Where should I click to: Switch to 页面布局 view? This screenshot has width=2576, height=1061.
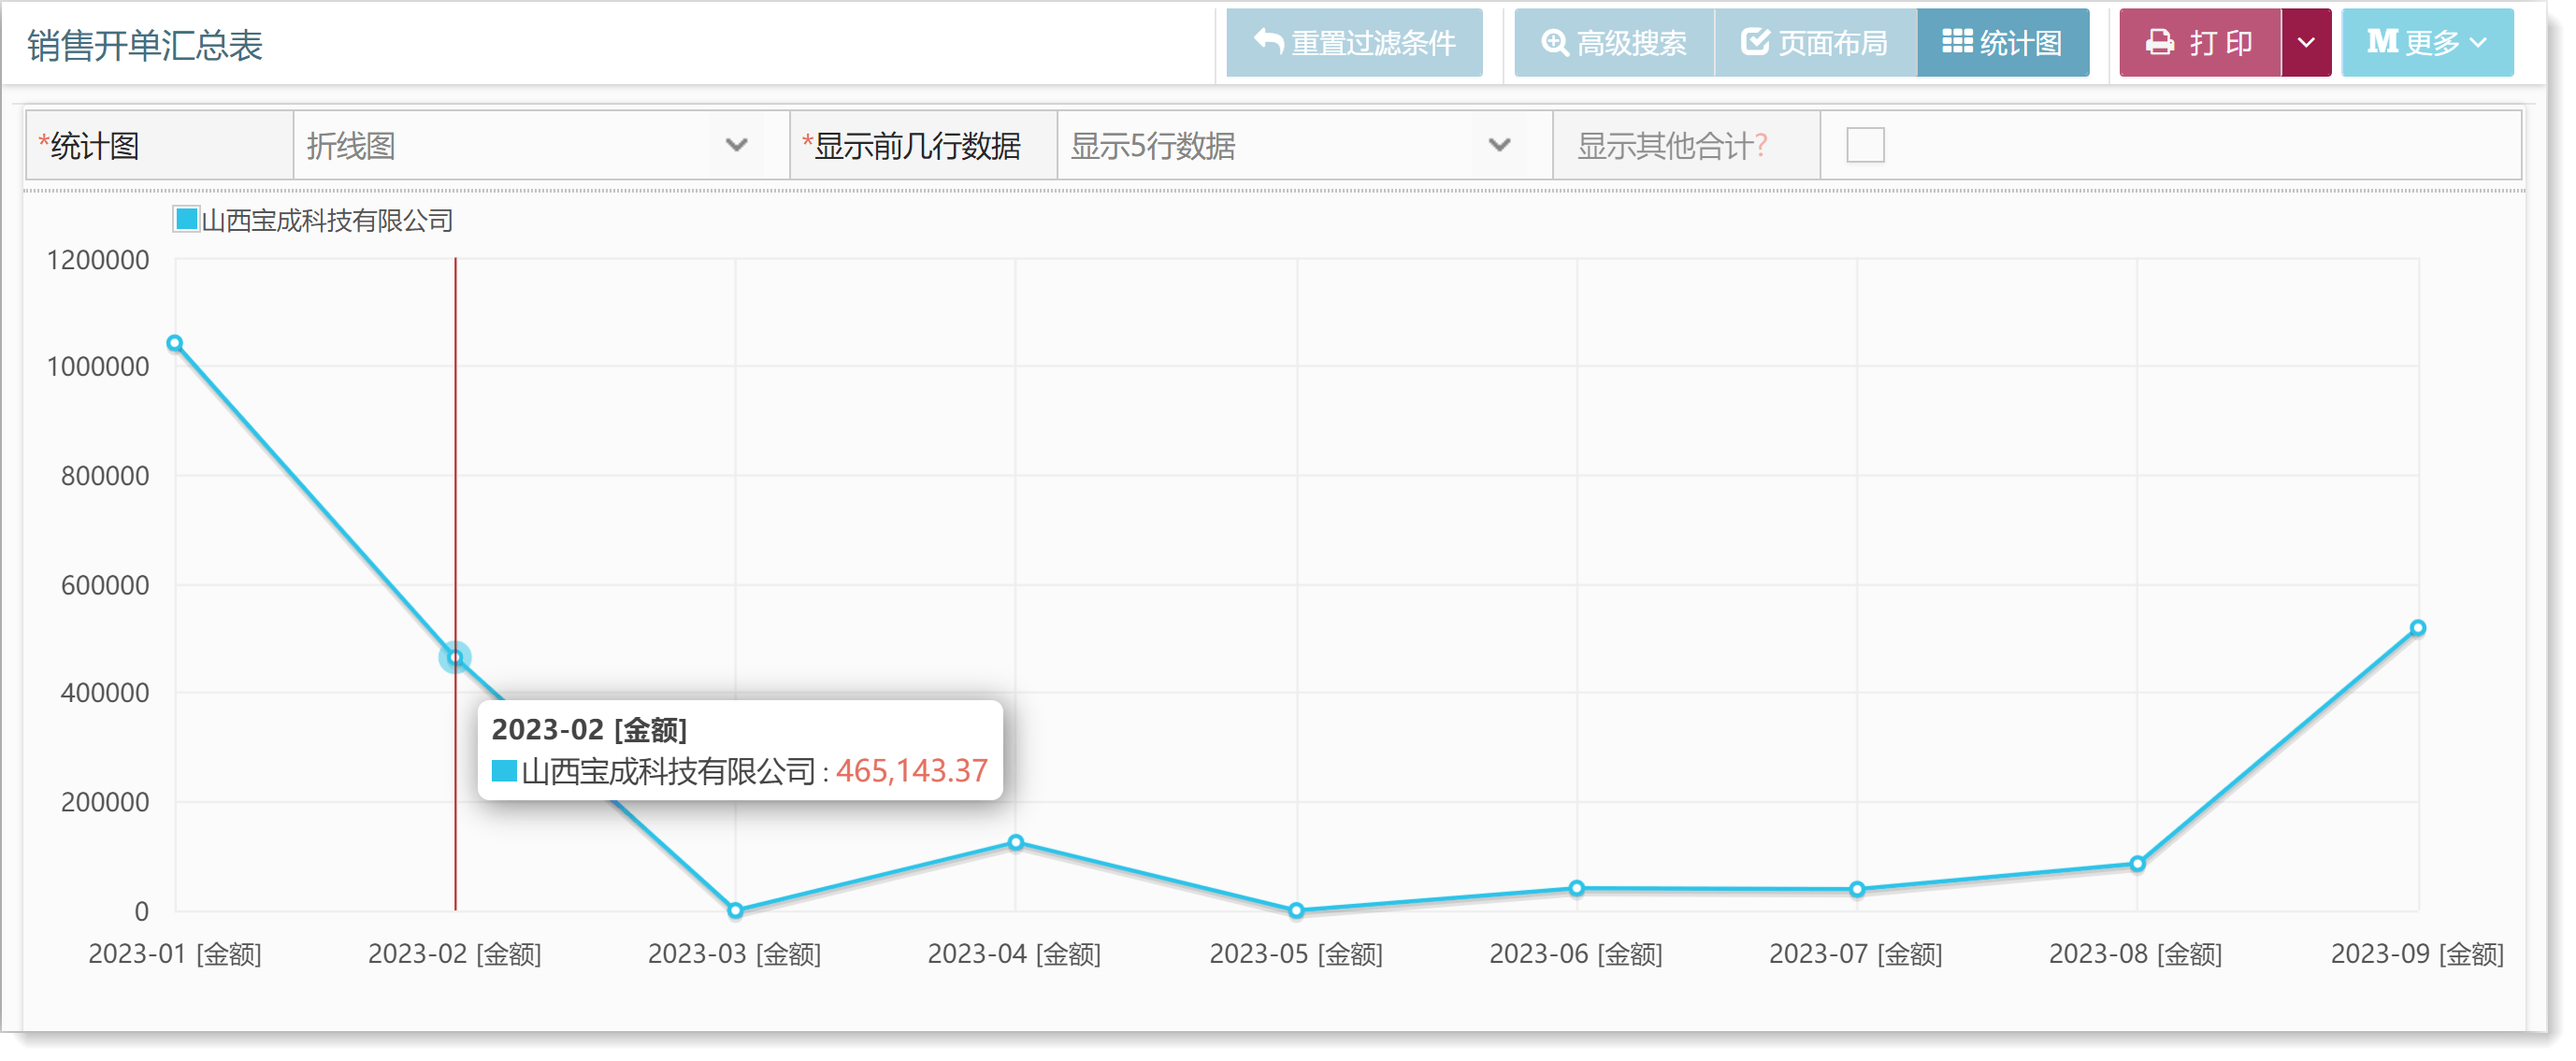coord(1832,43)
